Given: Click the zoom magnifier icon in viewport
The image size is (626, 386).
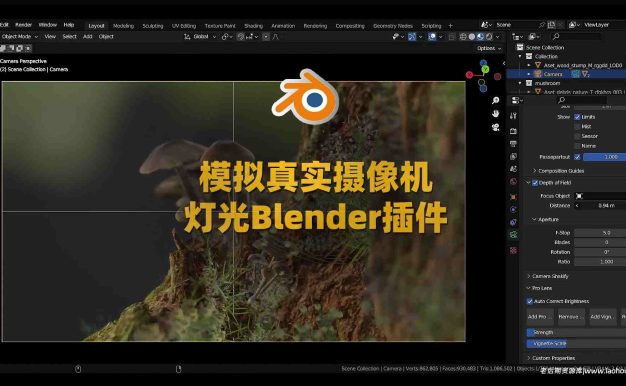Looking at the screenshot, I should point(495,100).
